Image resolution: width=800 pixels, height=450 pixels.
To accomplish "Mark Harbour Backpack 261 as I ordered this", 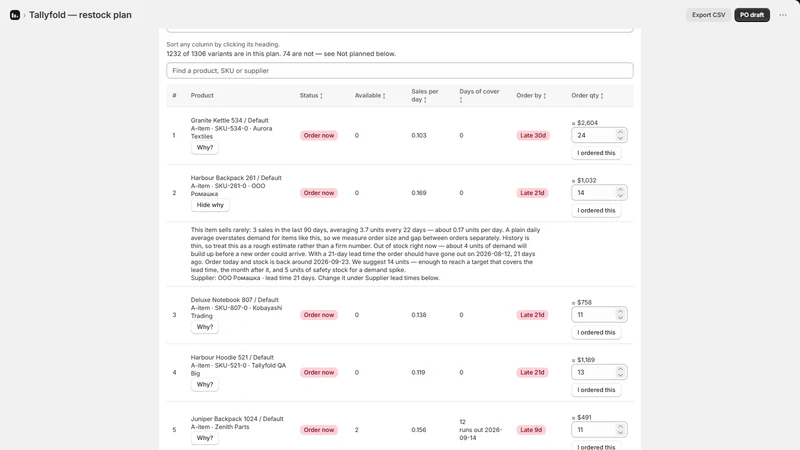I will click(596, 211).
